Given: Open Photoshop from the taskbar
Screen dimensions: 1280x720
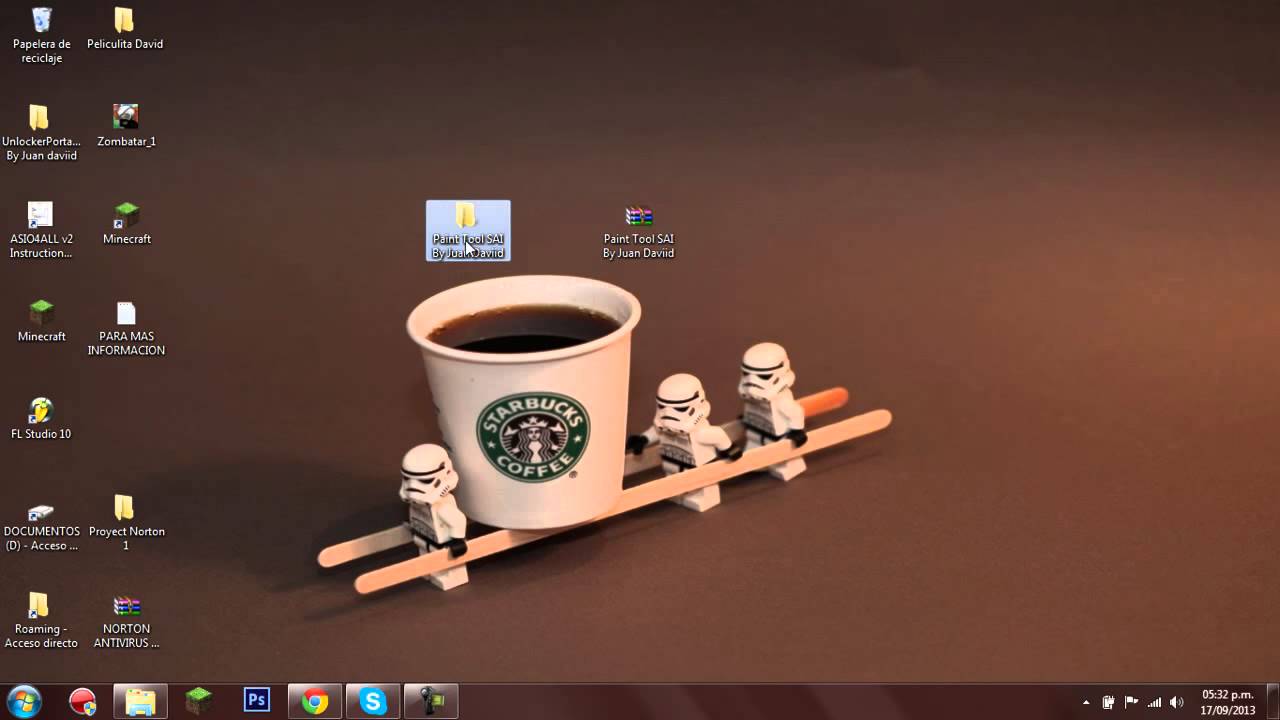Looking at the screenshot, I should point(257,701).
